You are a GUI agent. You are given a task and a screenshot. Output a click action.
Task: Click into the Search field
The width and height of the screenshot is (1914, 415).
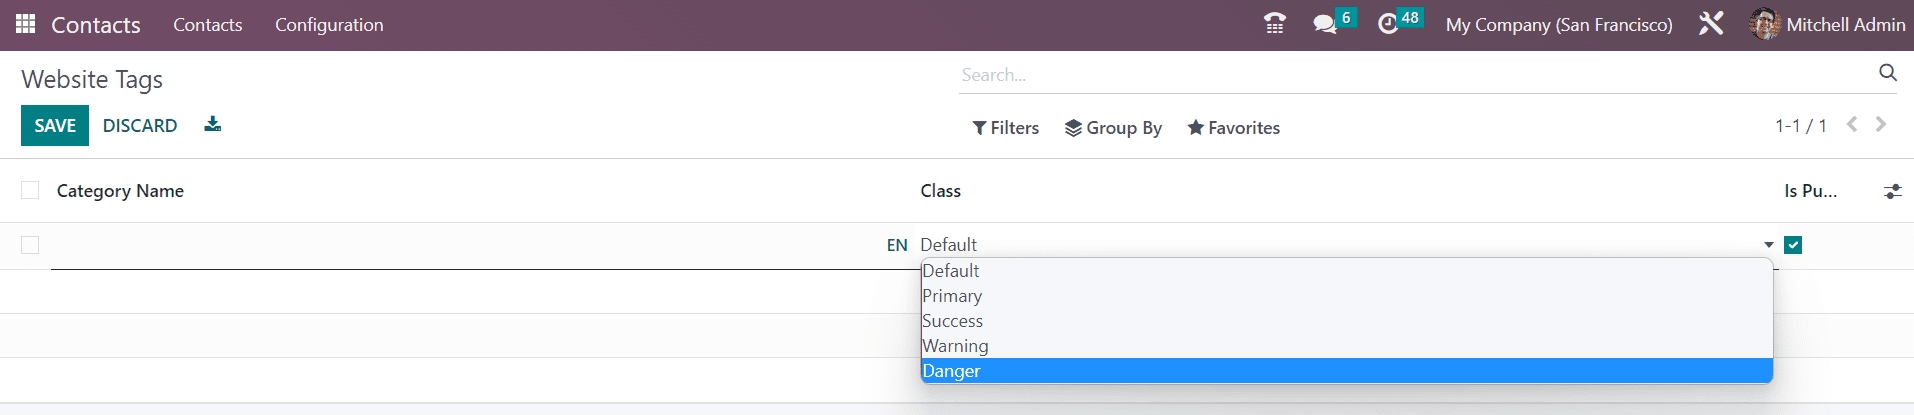coord(1410,75)
